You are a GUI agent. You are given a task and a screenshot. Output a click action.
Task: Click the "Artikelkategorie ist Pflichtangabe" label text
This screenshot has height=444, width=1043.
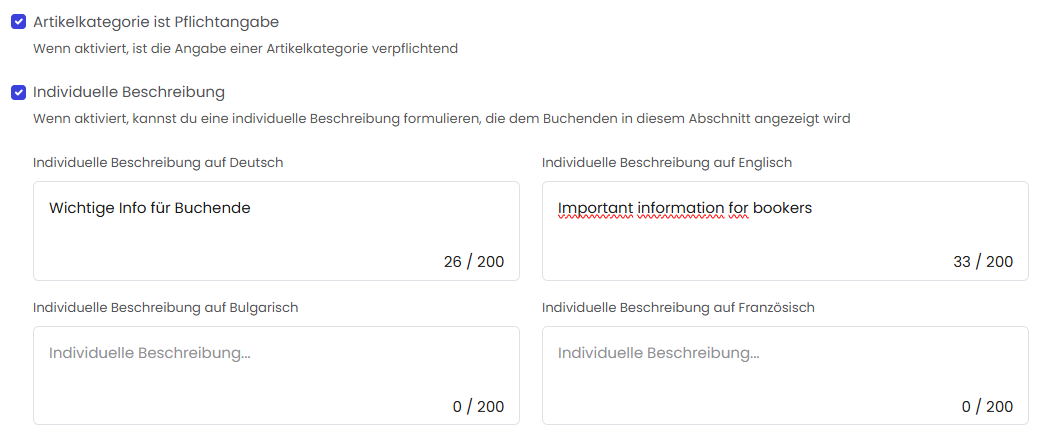click(156, 21)
